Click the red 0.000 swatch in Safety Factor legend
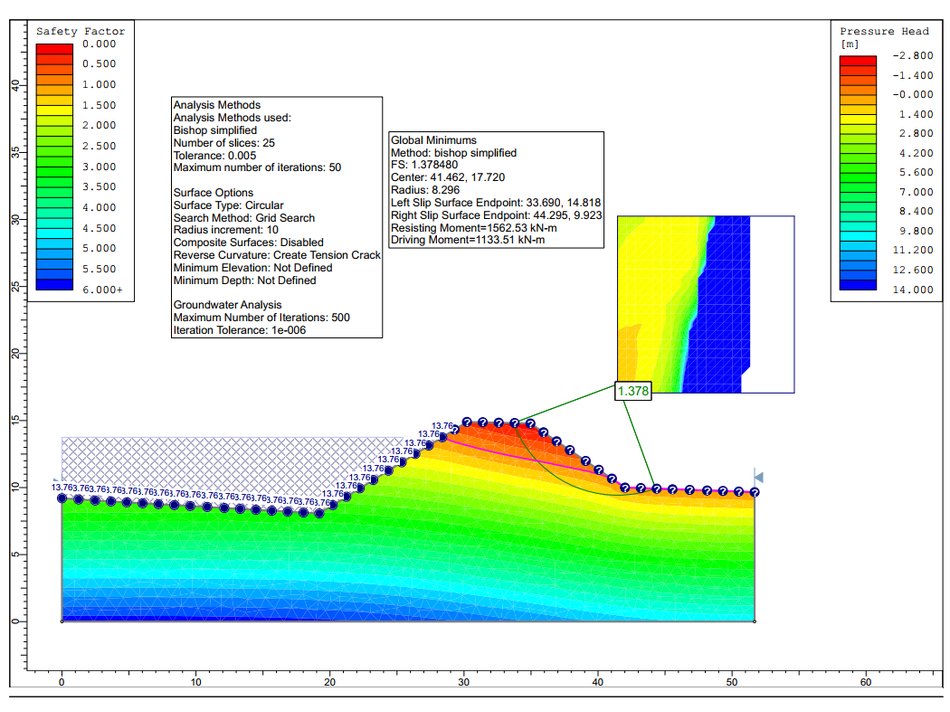Image resolution: width=950 pixels, height=712 pixels. pos(55,49)
